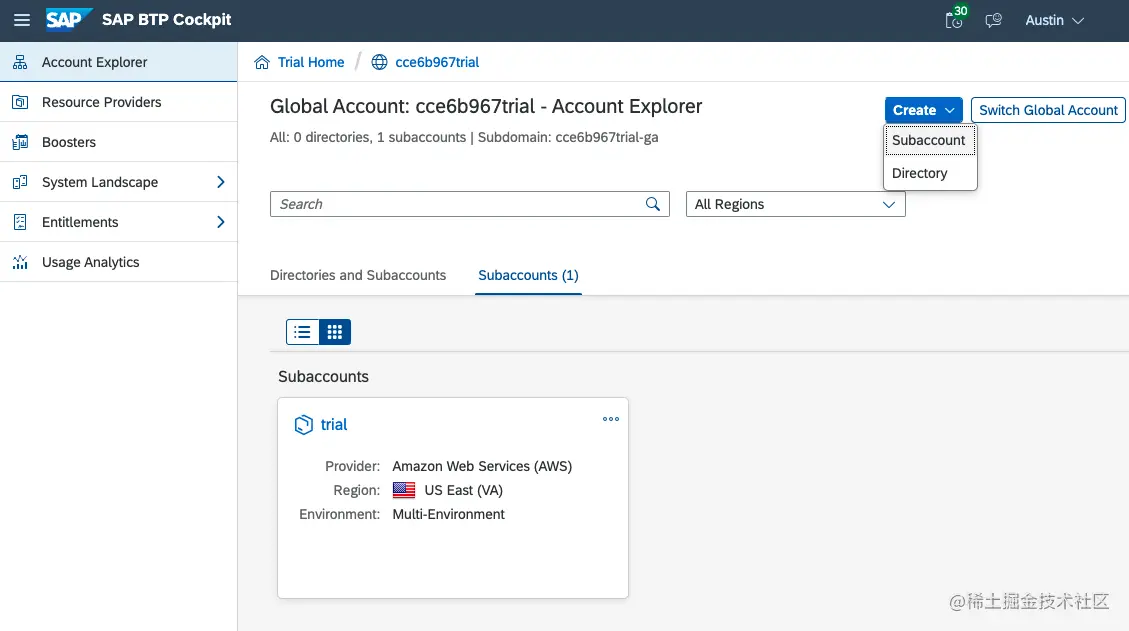This screenshot has height=631, width=1129.
Task: Switch to list view
Action: (x=302, y=332)
